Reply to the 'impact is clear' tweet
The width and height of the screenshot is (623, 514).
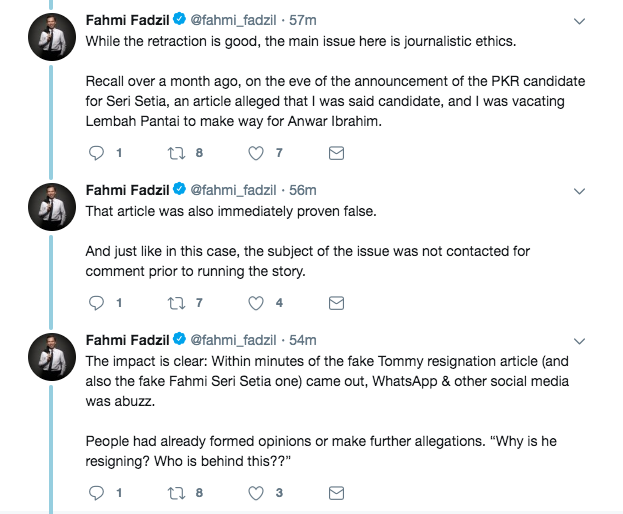tap(97, 492)
